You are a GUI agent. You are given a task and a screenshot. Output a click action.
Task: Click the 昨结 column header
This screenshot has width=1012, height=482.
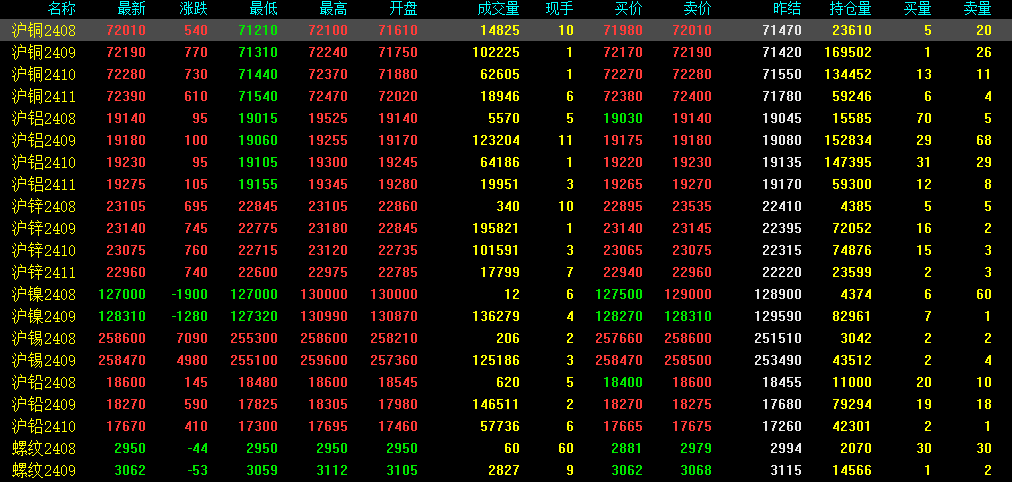coord(787,9)
